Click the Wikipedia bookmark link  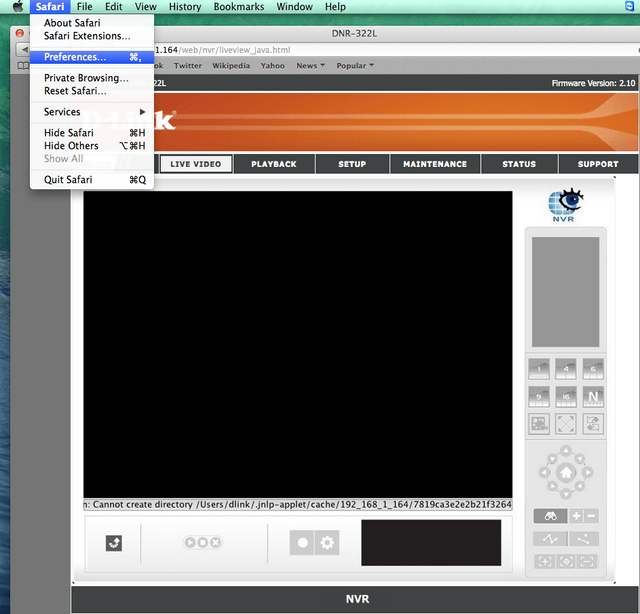click(x=231, y=66)
